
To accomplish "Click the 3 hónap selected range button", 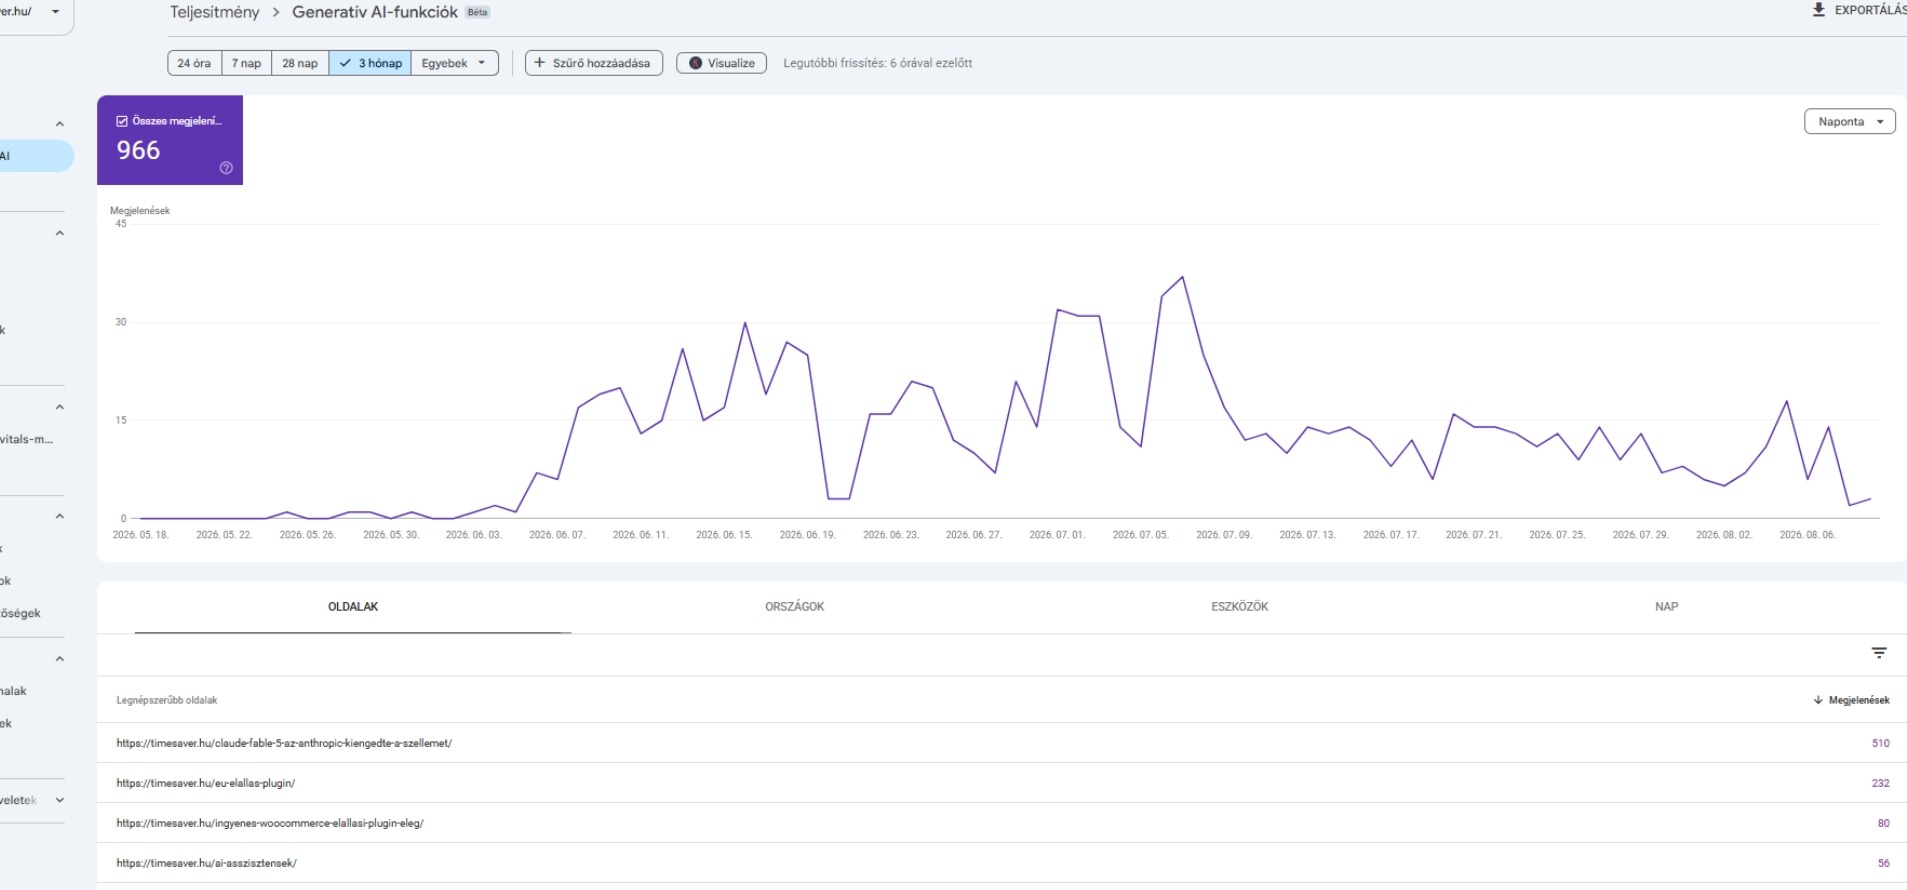I will [x=370, y=63].
